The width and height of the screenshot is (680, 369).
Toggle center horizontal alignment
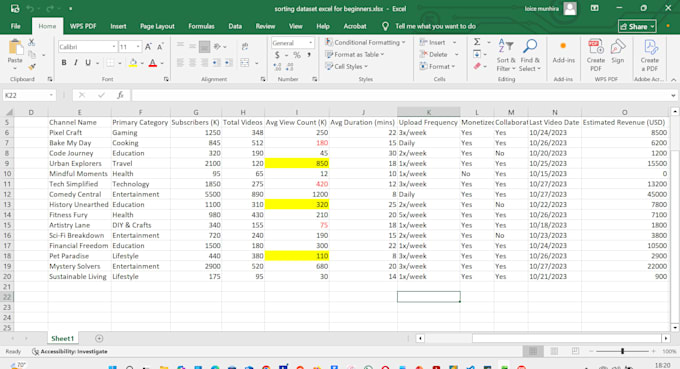coord(192,63)
